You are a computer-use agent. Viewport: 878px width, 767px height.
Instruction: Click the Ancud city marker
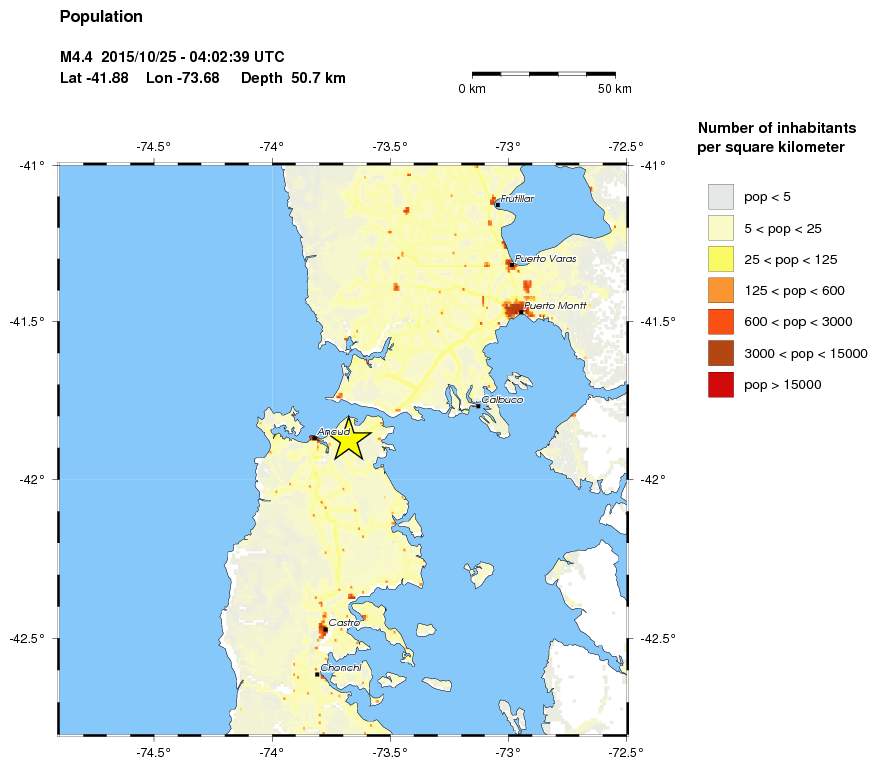(x=315, y=438)
